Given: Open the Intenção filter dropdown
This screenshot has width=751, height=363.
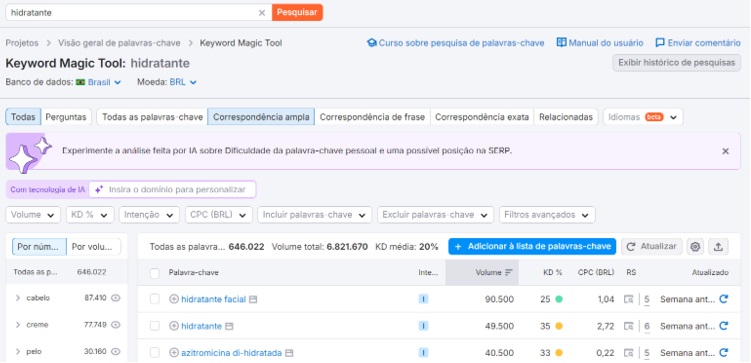Looking at the screenshot, I should coord(149,215).
